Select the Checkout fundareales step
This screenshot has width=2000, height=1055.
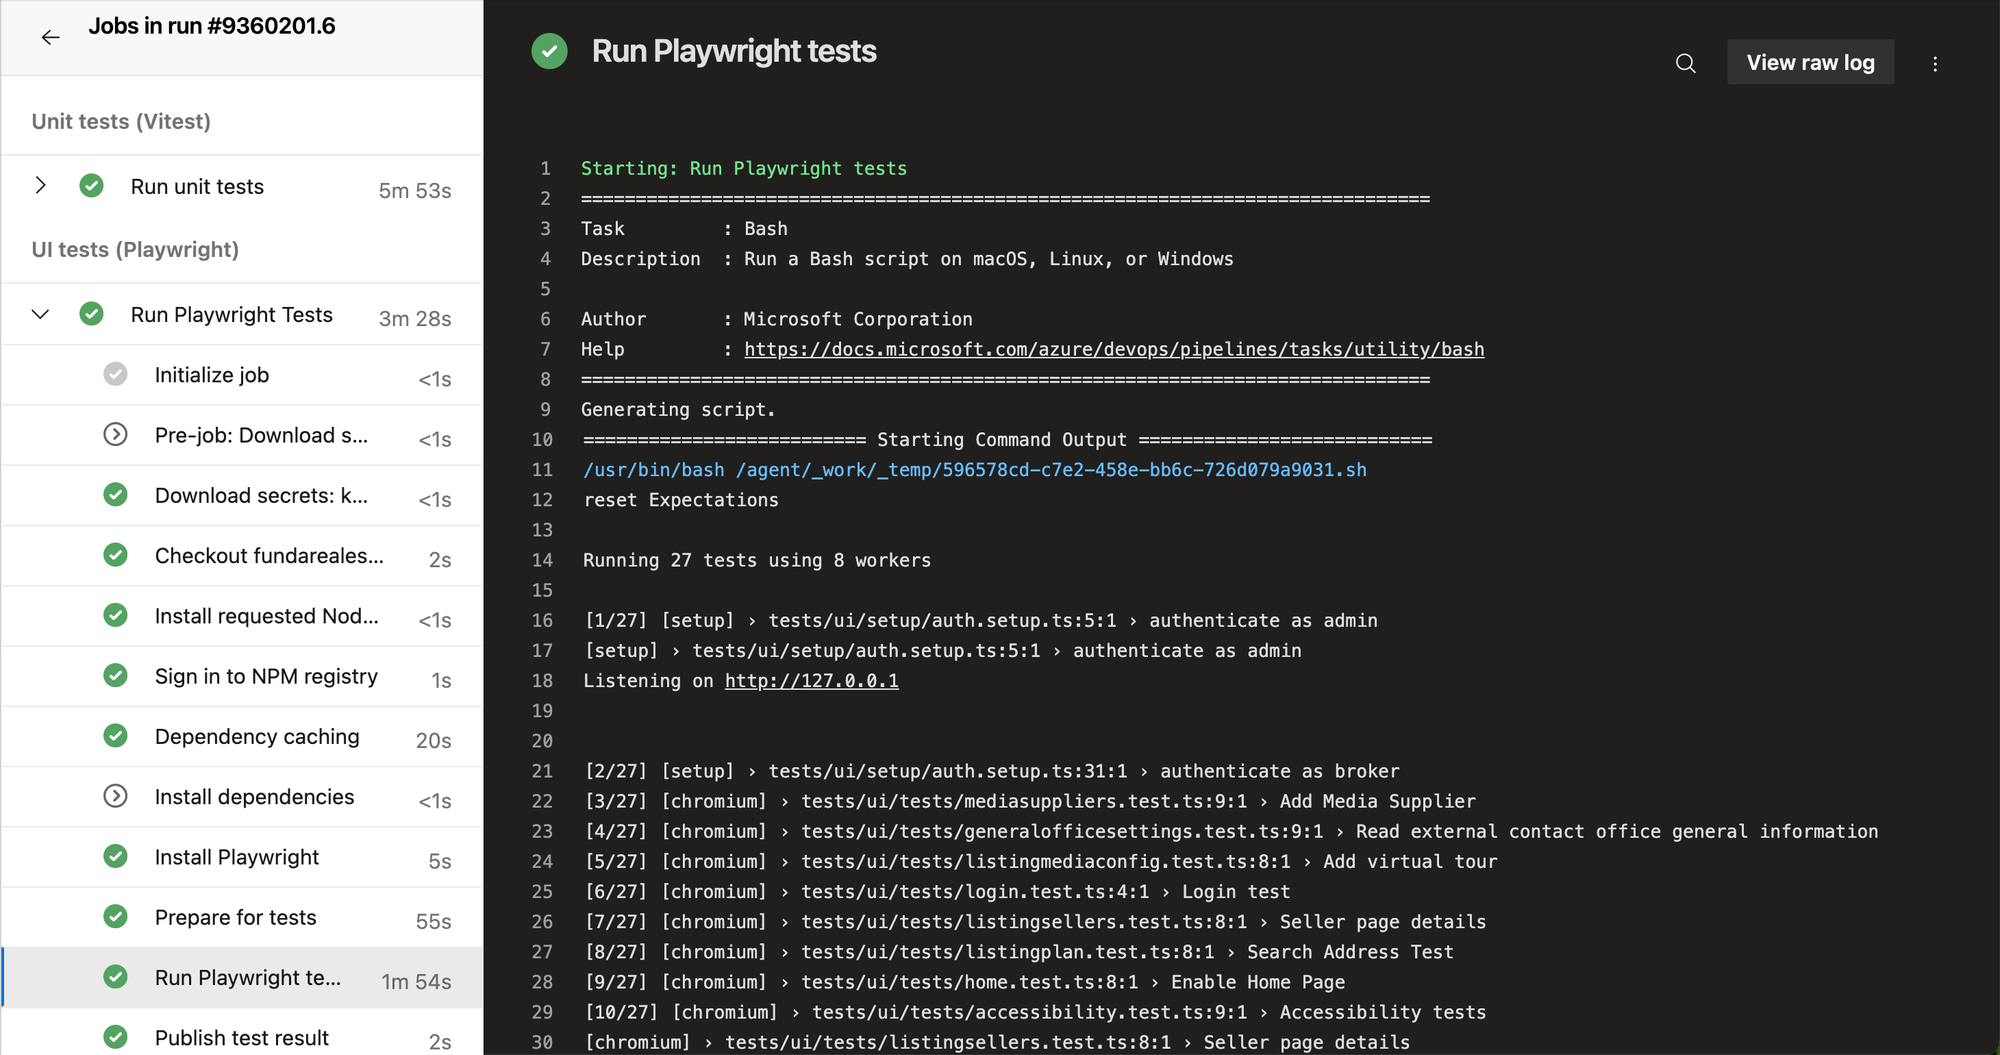(x=269, y=556)
